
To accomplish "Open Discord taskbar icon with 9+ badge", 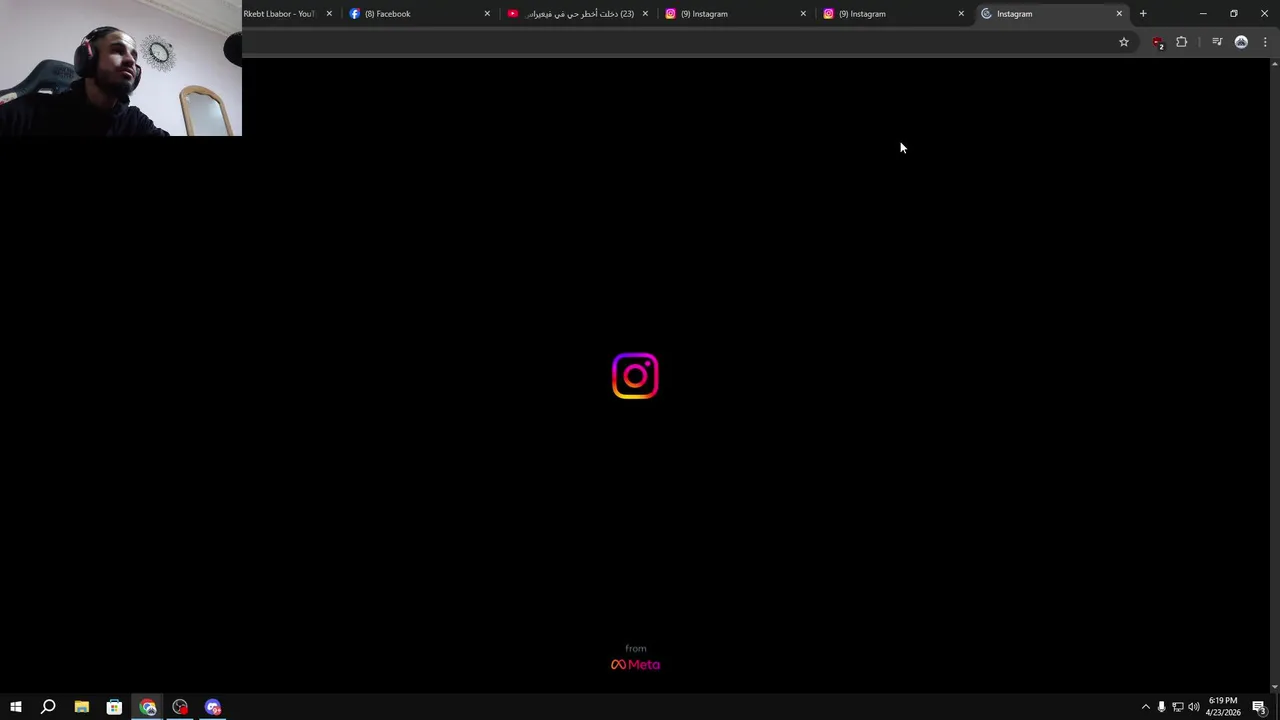I will 213,707.
